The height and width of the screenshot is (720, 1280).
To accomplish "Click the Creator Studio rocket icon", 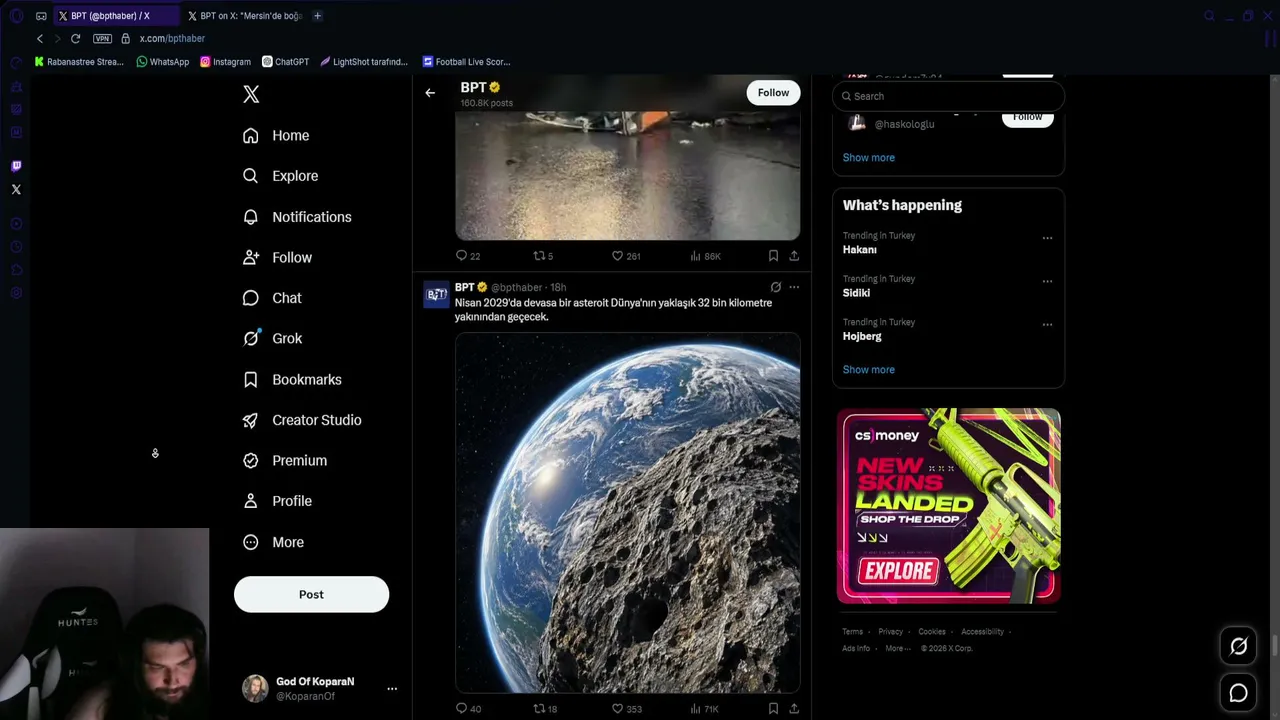I will tap(251, 420).
